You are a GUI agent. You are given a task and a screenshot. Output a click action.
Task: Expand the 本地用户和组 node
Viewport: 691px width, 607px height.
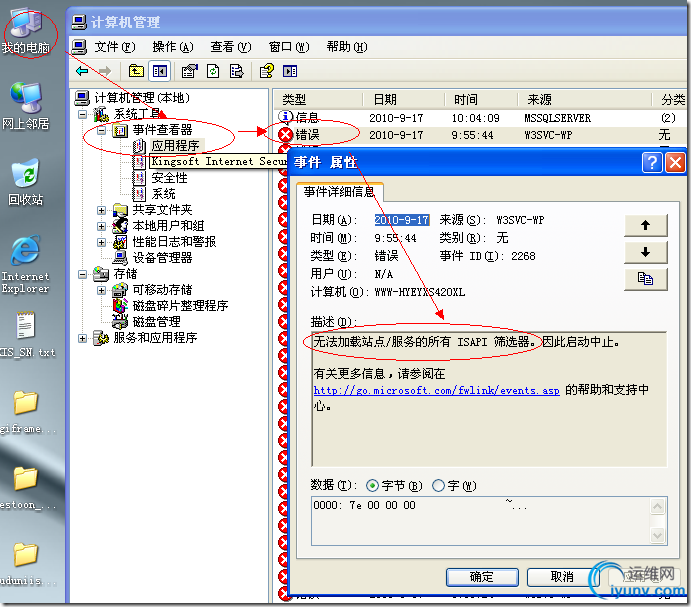pos(101,226)
